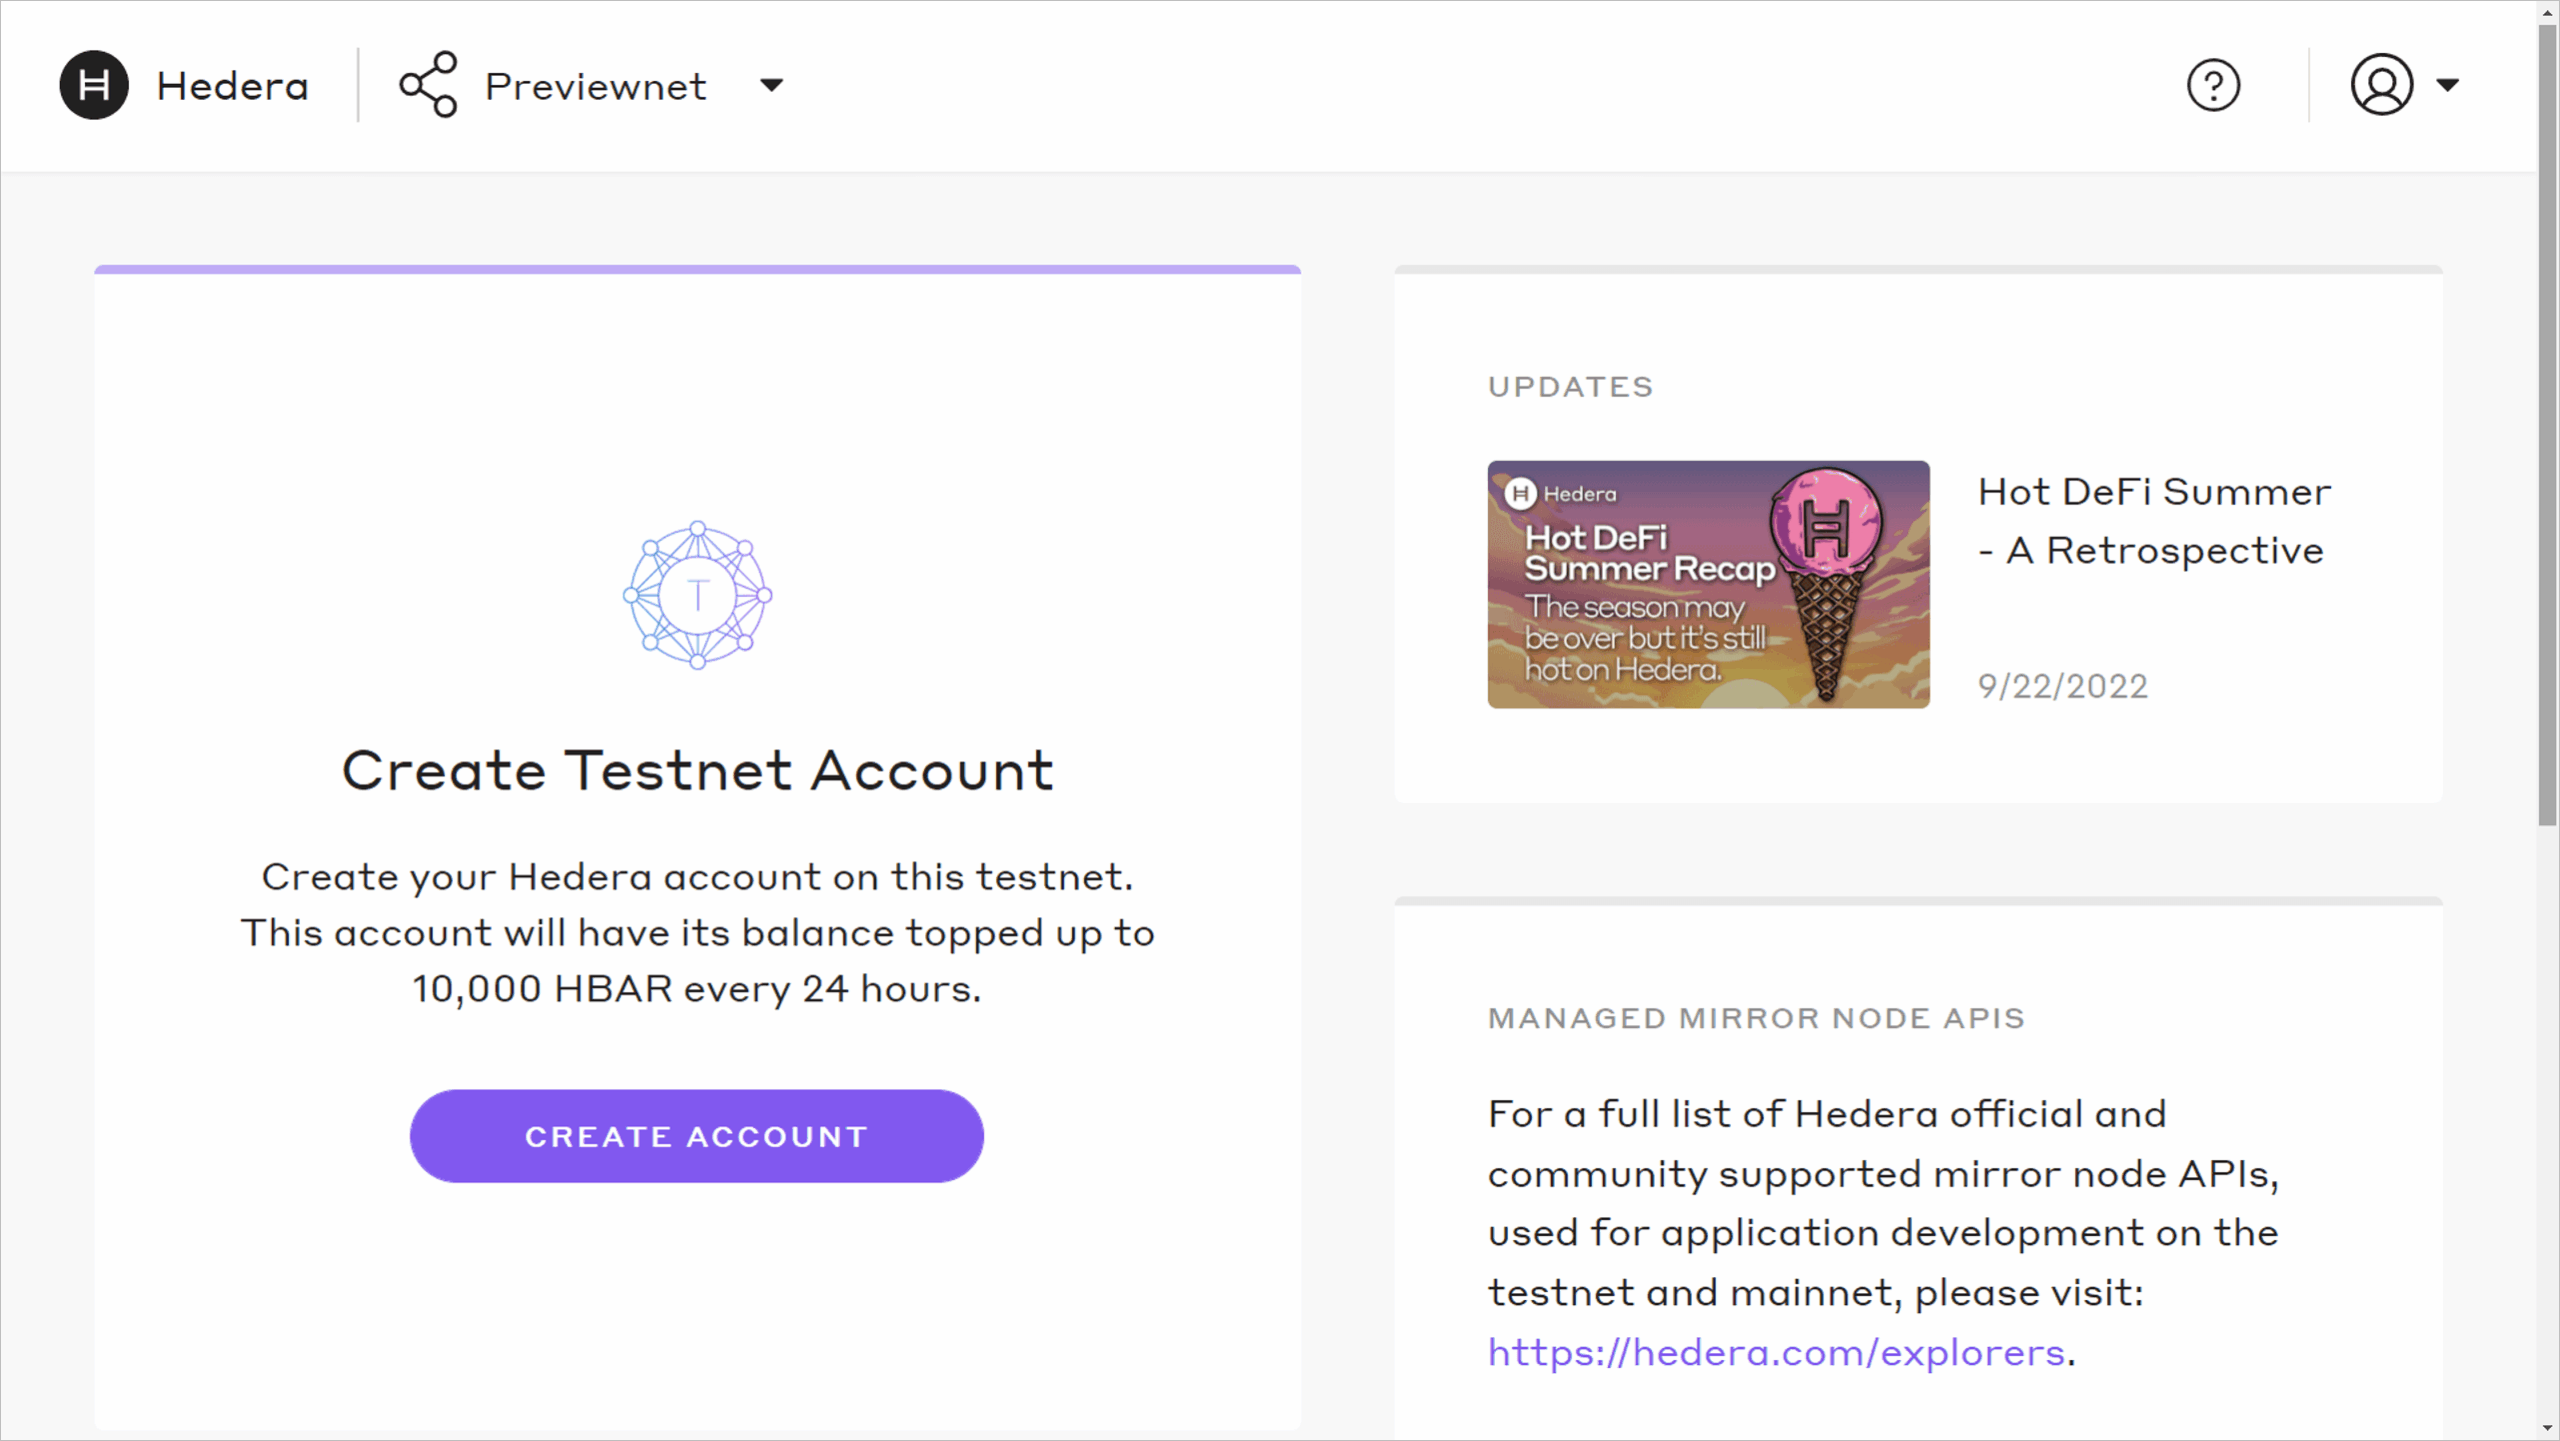2560x1441 pixels.
Task: Click the Create Testnet Account heading
Action: coord(697,770)
